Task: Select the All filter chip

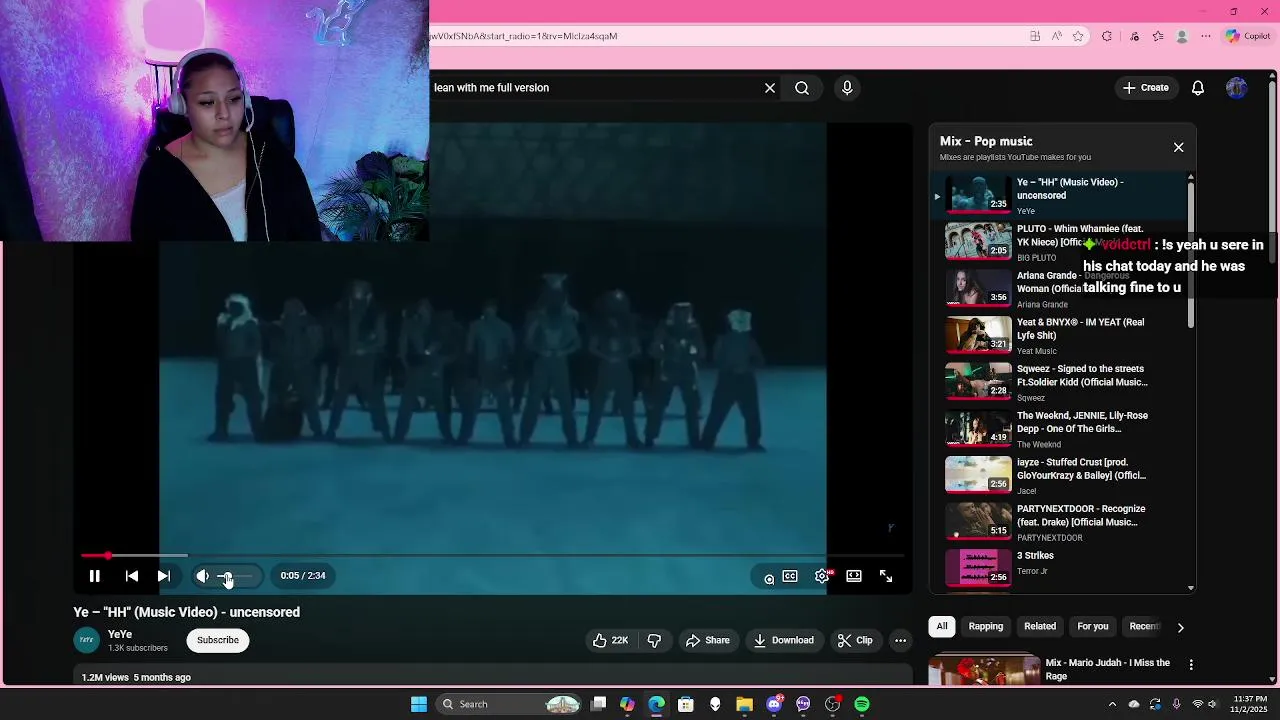Action: 942,626
